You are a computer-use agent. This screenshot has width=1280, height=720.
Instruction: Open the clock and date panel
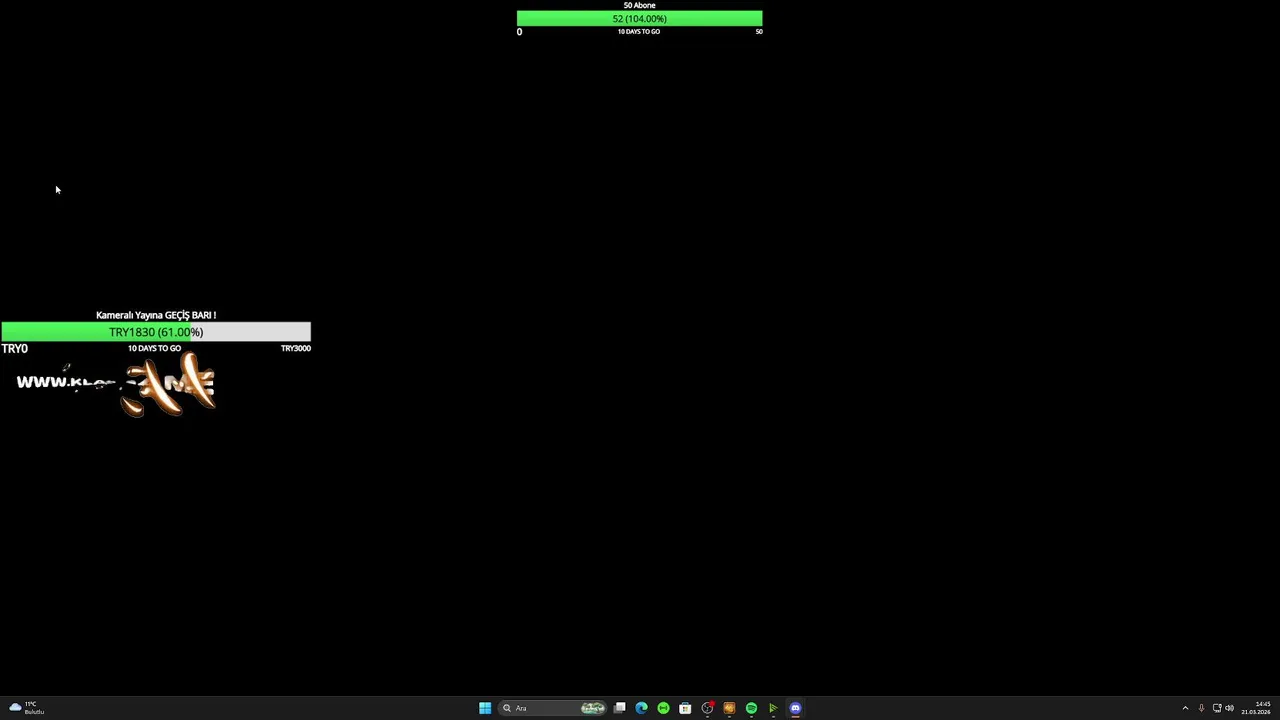1256,708
